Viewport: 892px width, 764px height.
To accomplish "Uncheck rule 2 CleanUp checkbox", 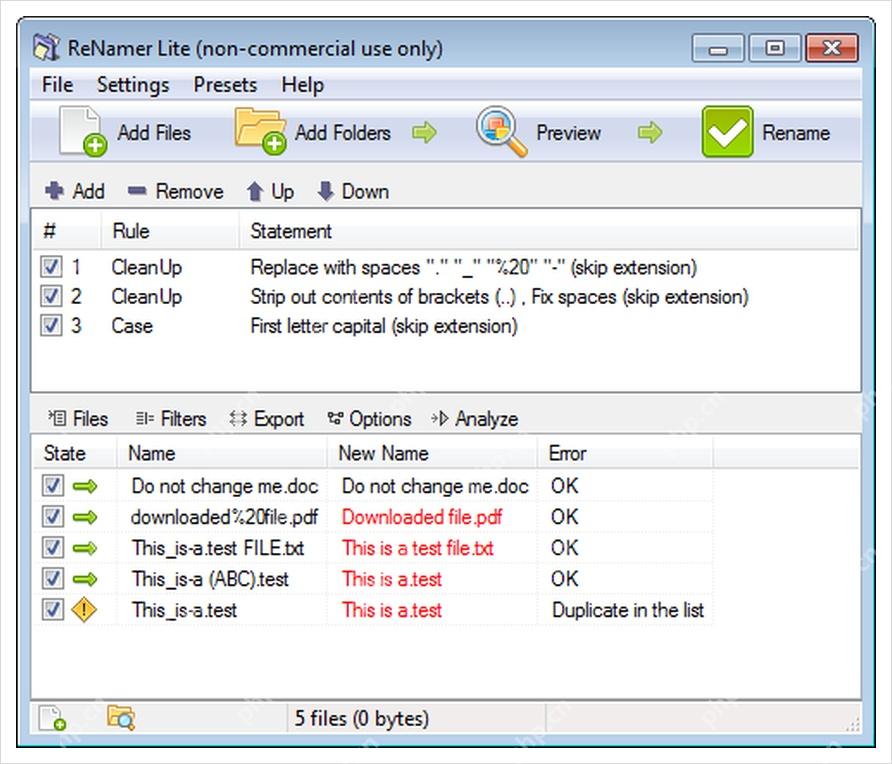I will (51, 296).
